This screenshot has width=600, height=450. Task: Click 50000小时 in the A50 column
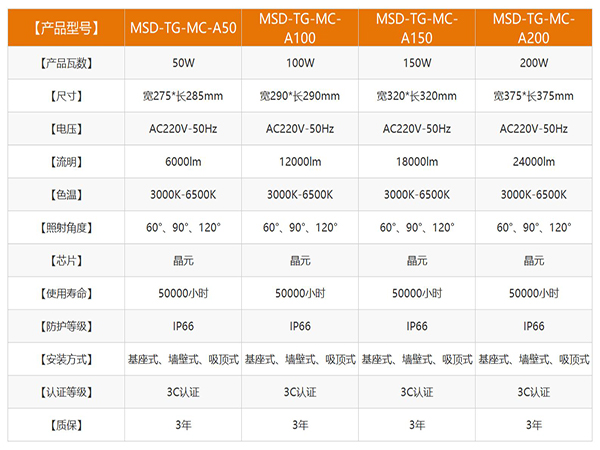(183, 293)
